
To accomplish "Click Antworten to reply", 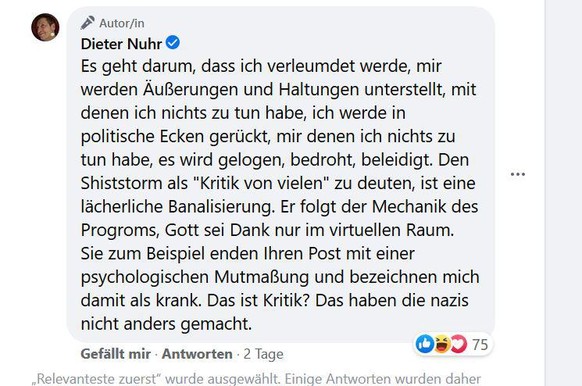I will pos(197,354).
